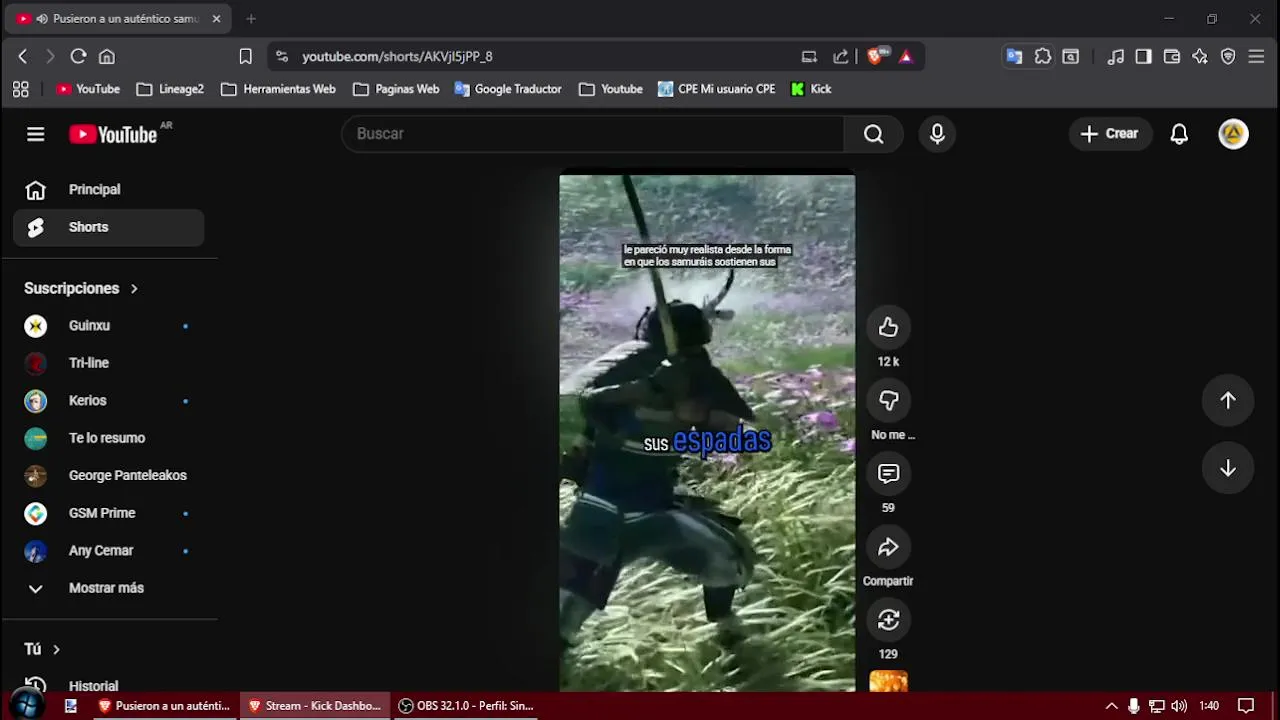1280x720 pixels.
Task: Open Herramientas Web bookmark folder
Action: click(x=278, y=89)
